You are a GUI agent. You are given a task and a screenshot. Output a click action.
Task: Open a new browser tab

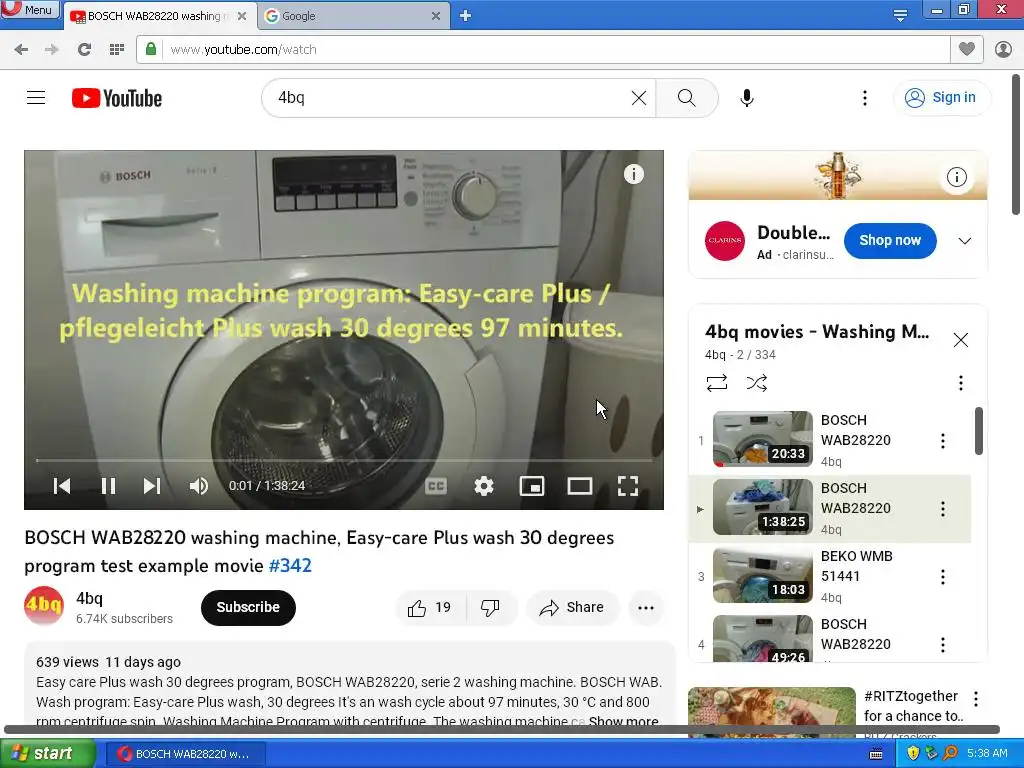(x=465, y=15)
